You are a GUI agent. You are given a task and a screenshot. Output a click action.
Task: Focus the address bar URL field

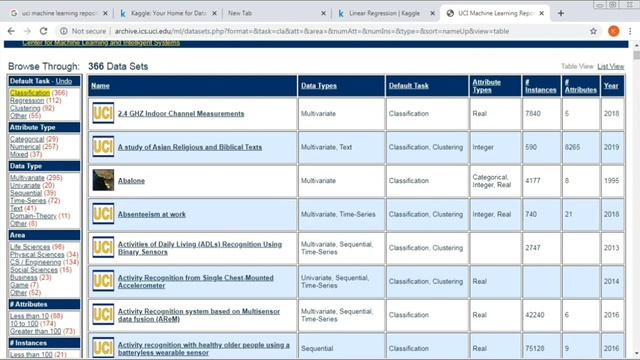coord(311,31)
